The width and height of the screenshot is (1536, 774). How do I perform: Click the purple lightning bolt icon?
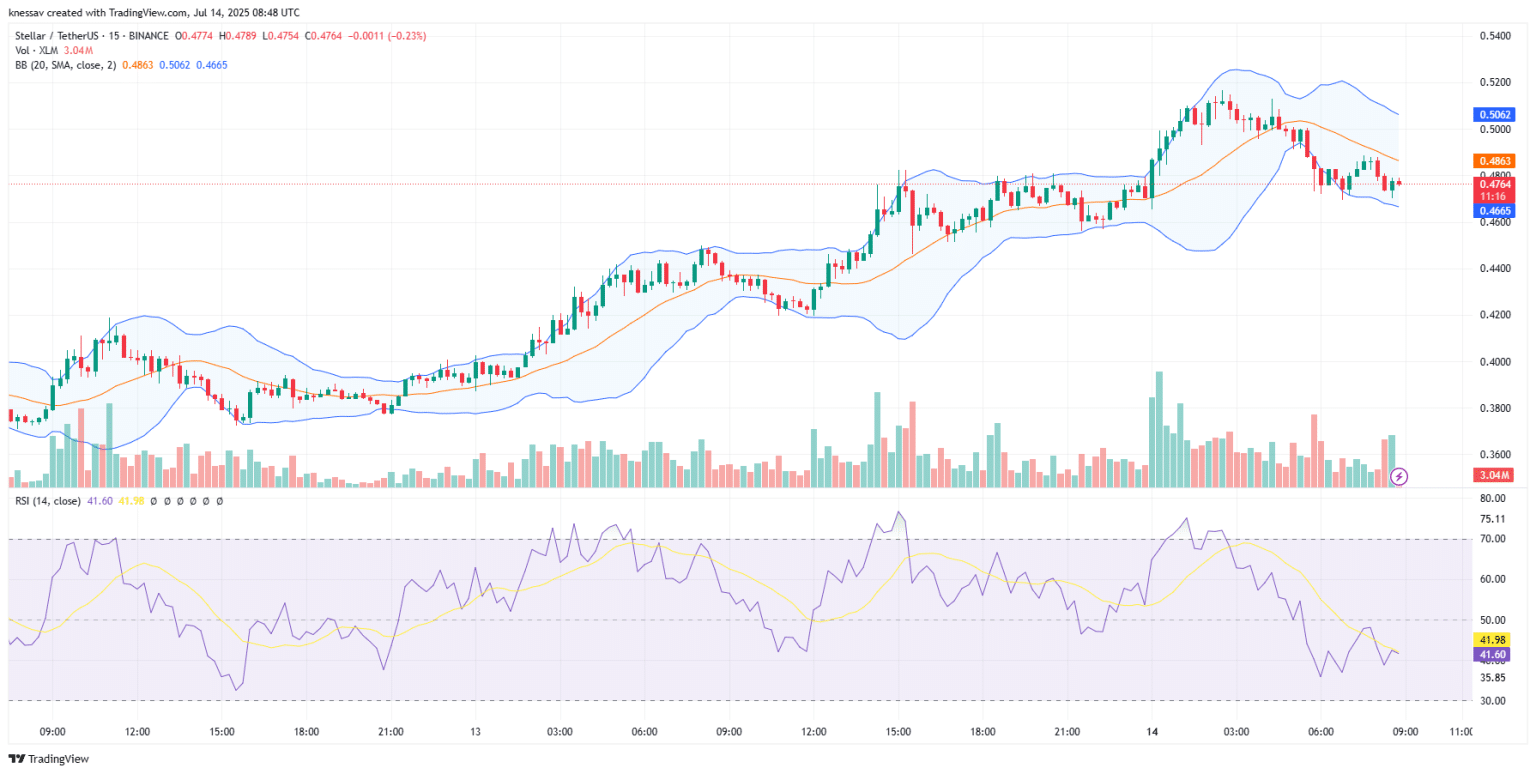point(1399,476)
